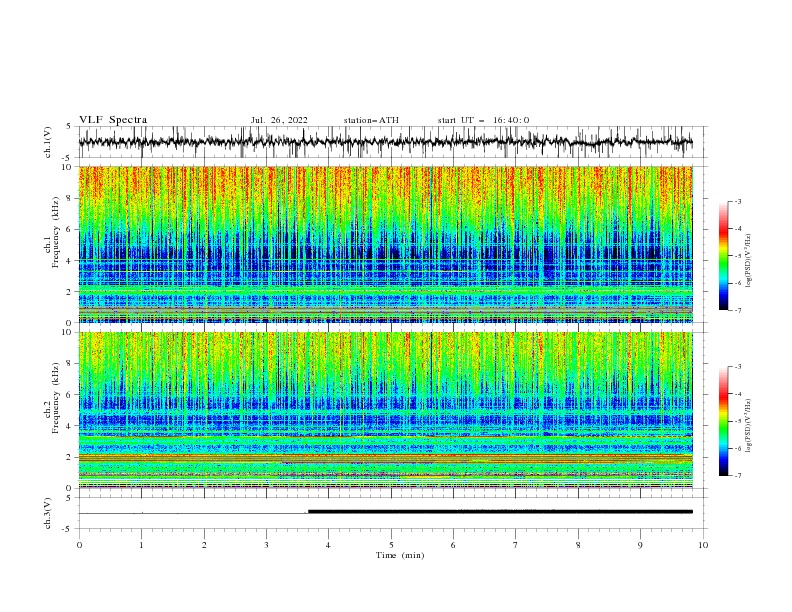Click the '-7' label on lower colorbar
This screenshot has width=792, height=612.
(737, 475)
